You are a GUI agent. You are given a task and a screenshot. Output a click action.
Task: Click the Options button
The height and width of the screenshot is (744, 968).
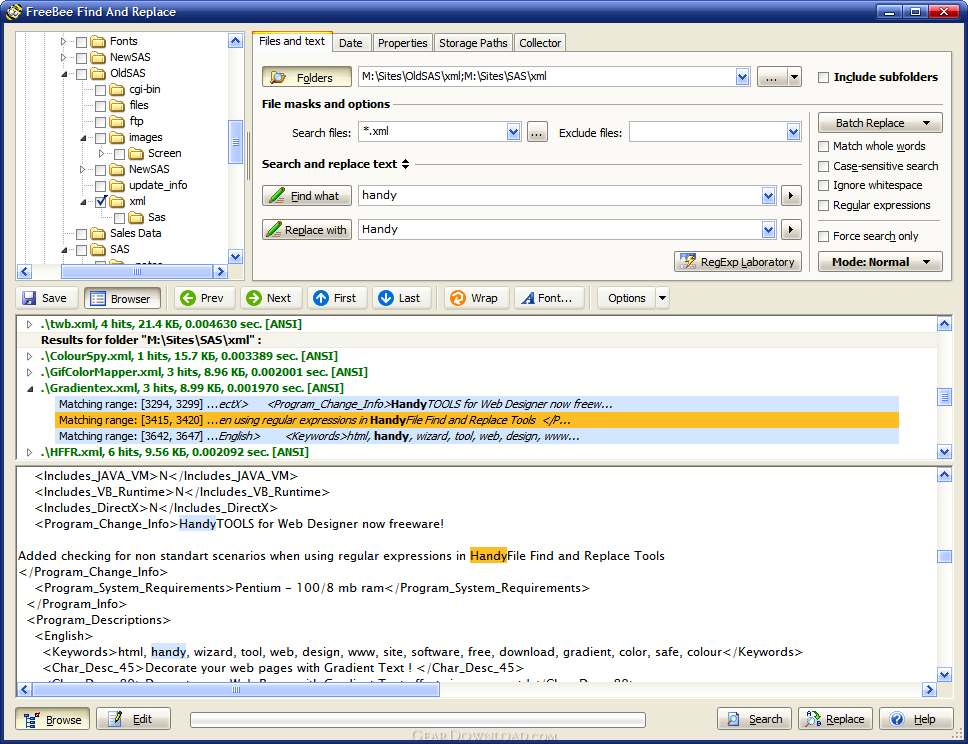(626, 298)
